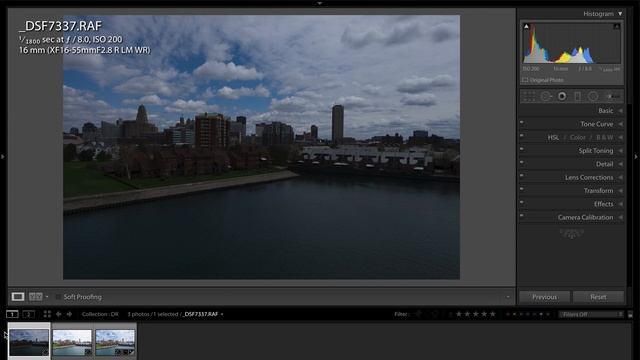This screenshot has width=640, height=360.
Task: Toggle Split Toning on/off switch
Action: 522,149
